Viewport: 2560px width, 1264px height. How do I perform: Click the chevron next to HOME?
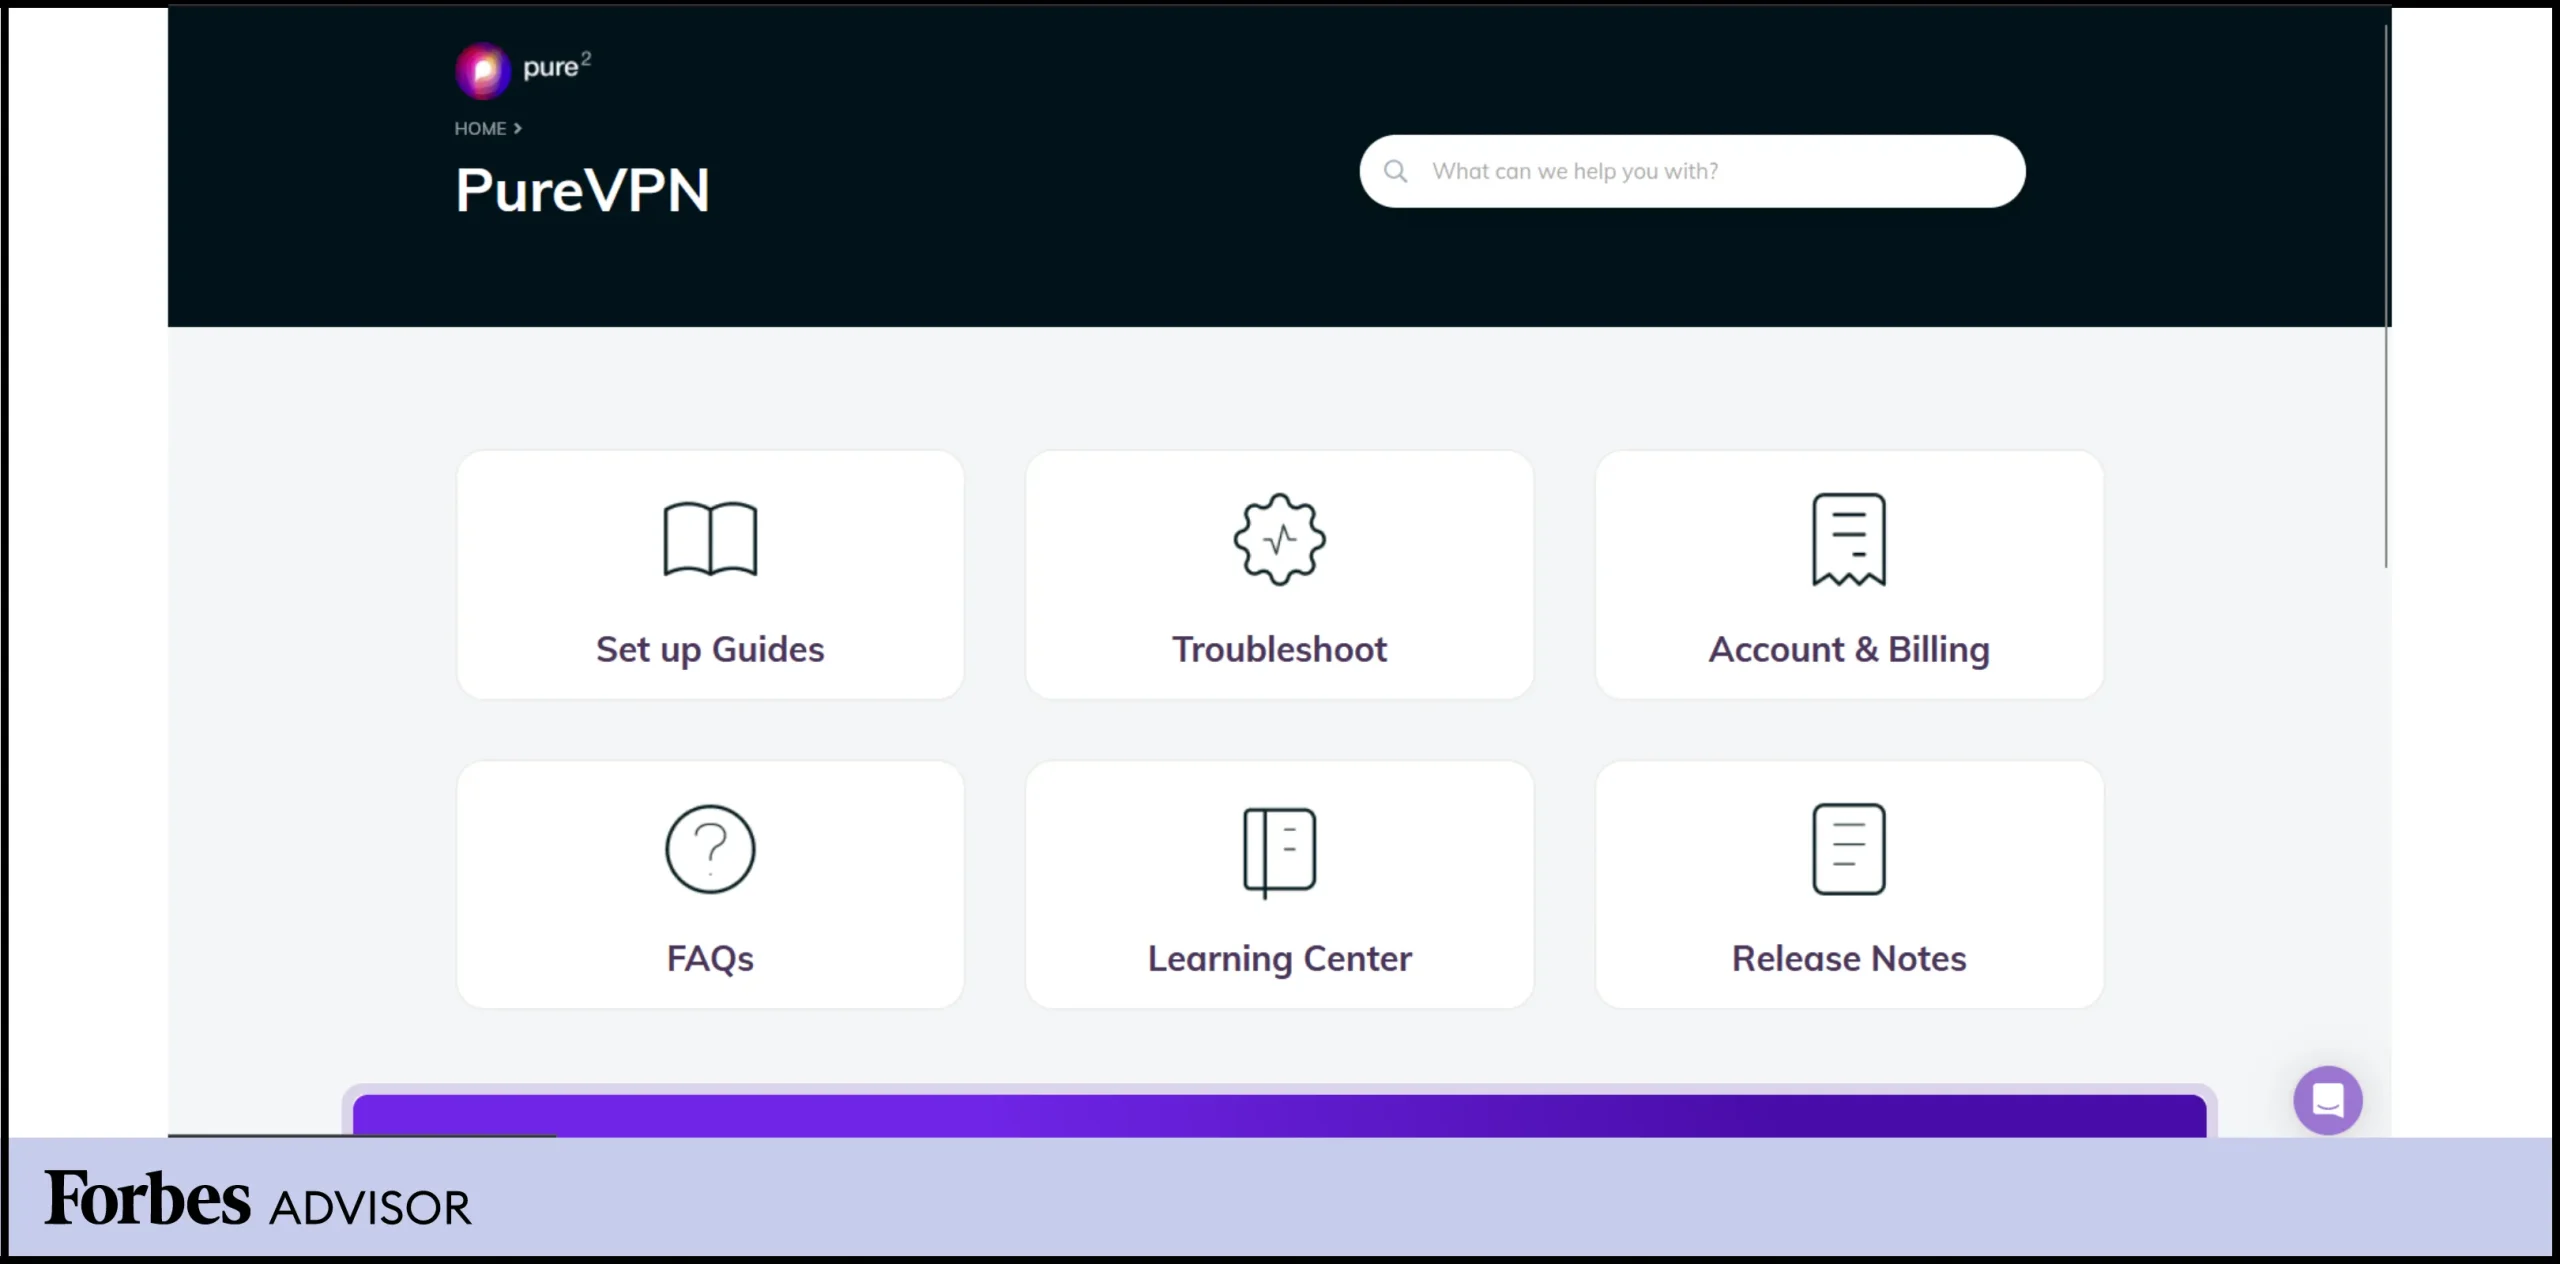click(517, 129)
